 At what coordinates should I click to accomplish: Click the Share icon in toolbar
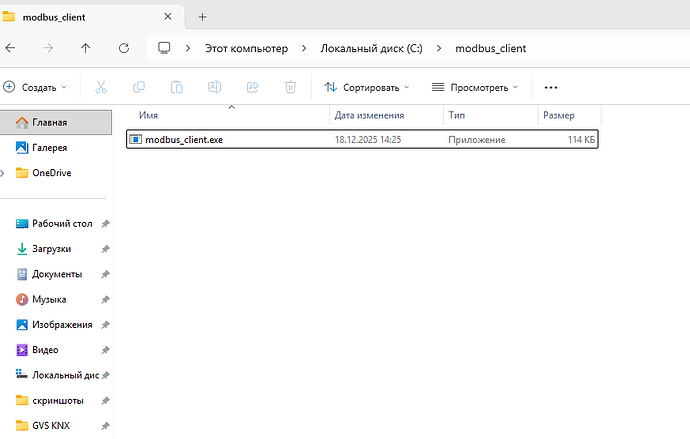pyautogui.click(x=253, y=87)
